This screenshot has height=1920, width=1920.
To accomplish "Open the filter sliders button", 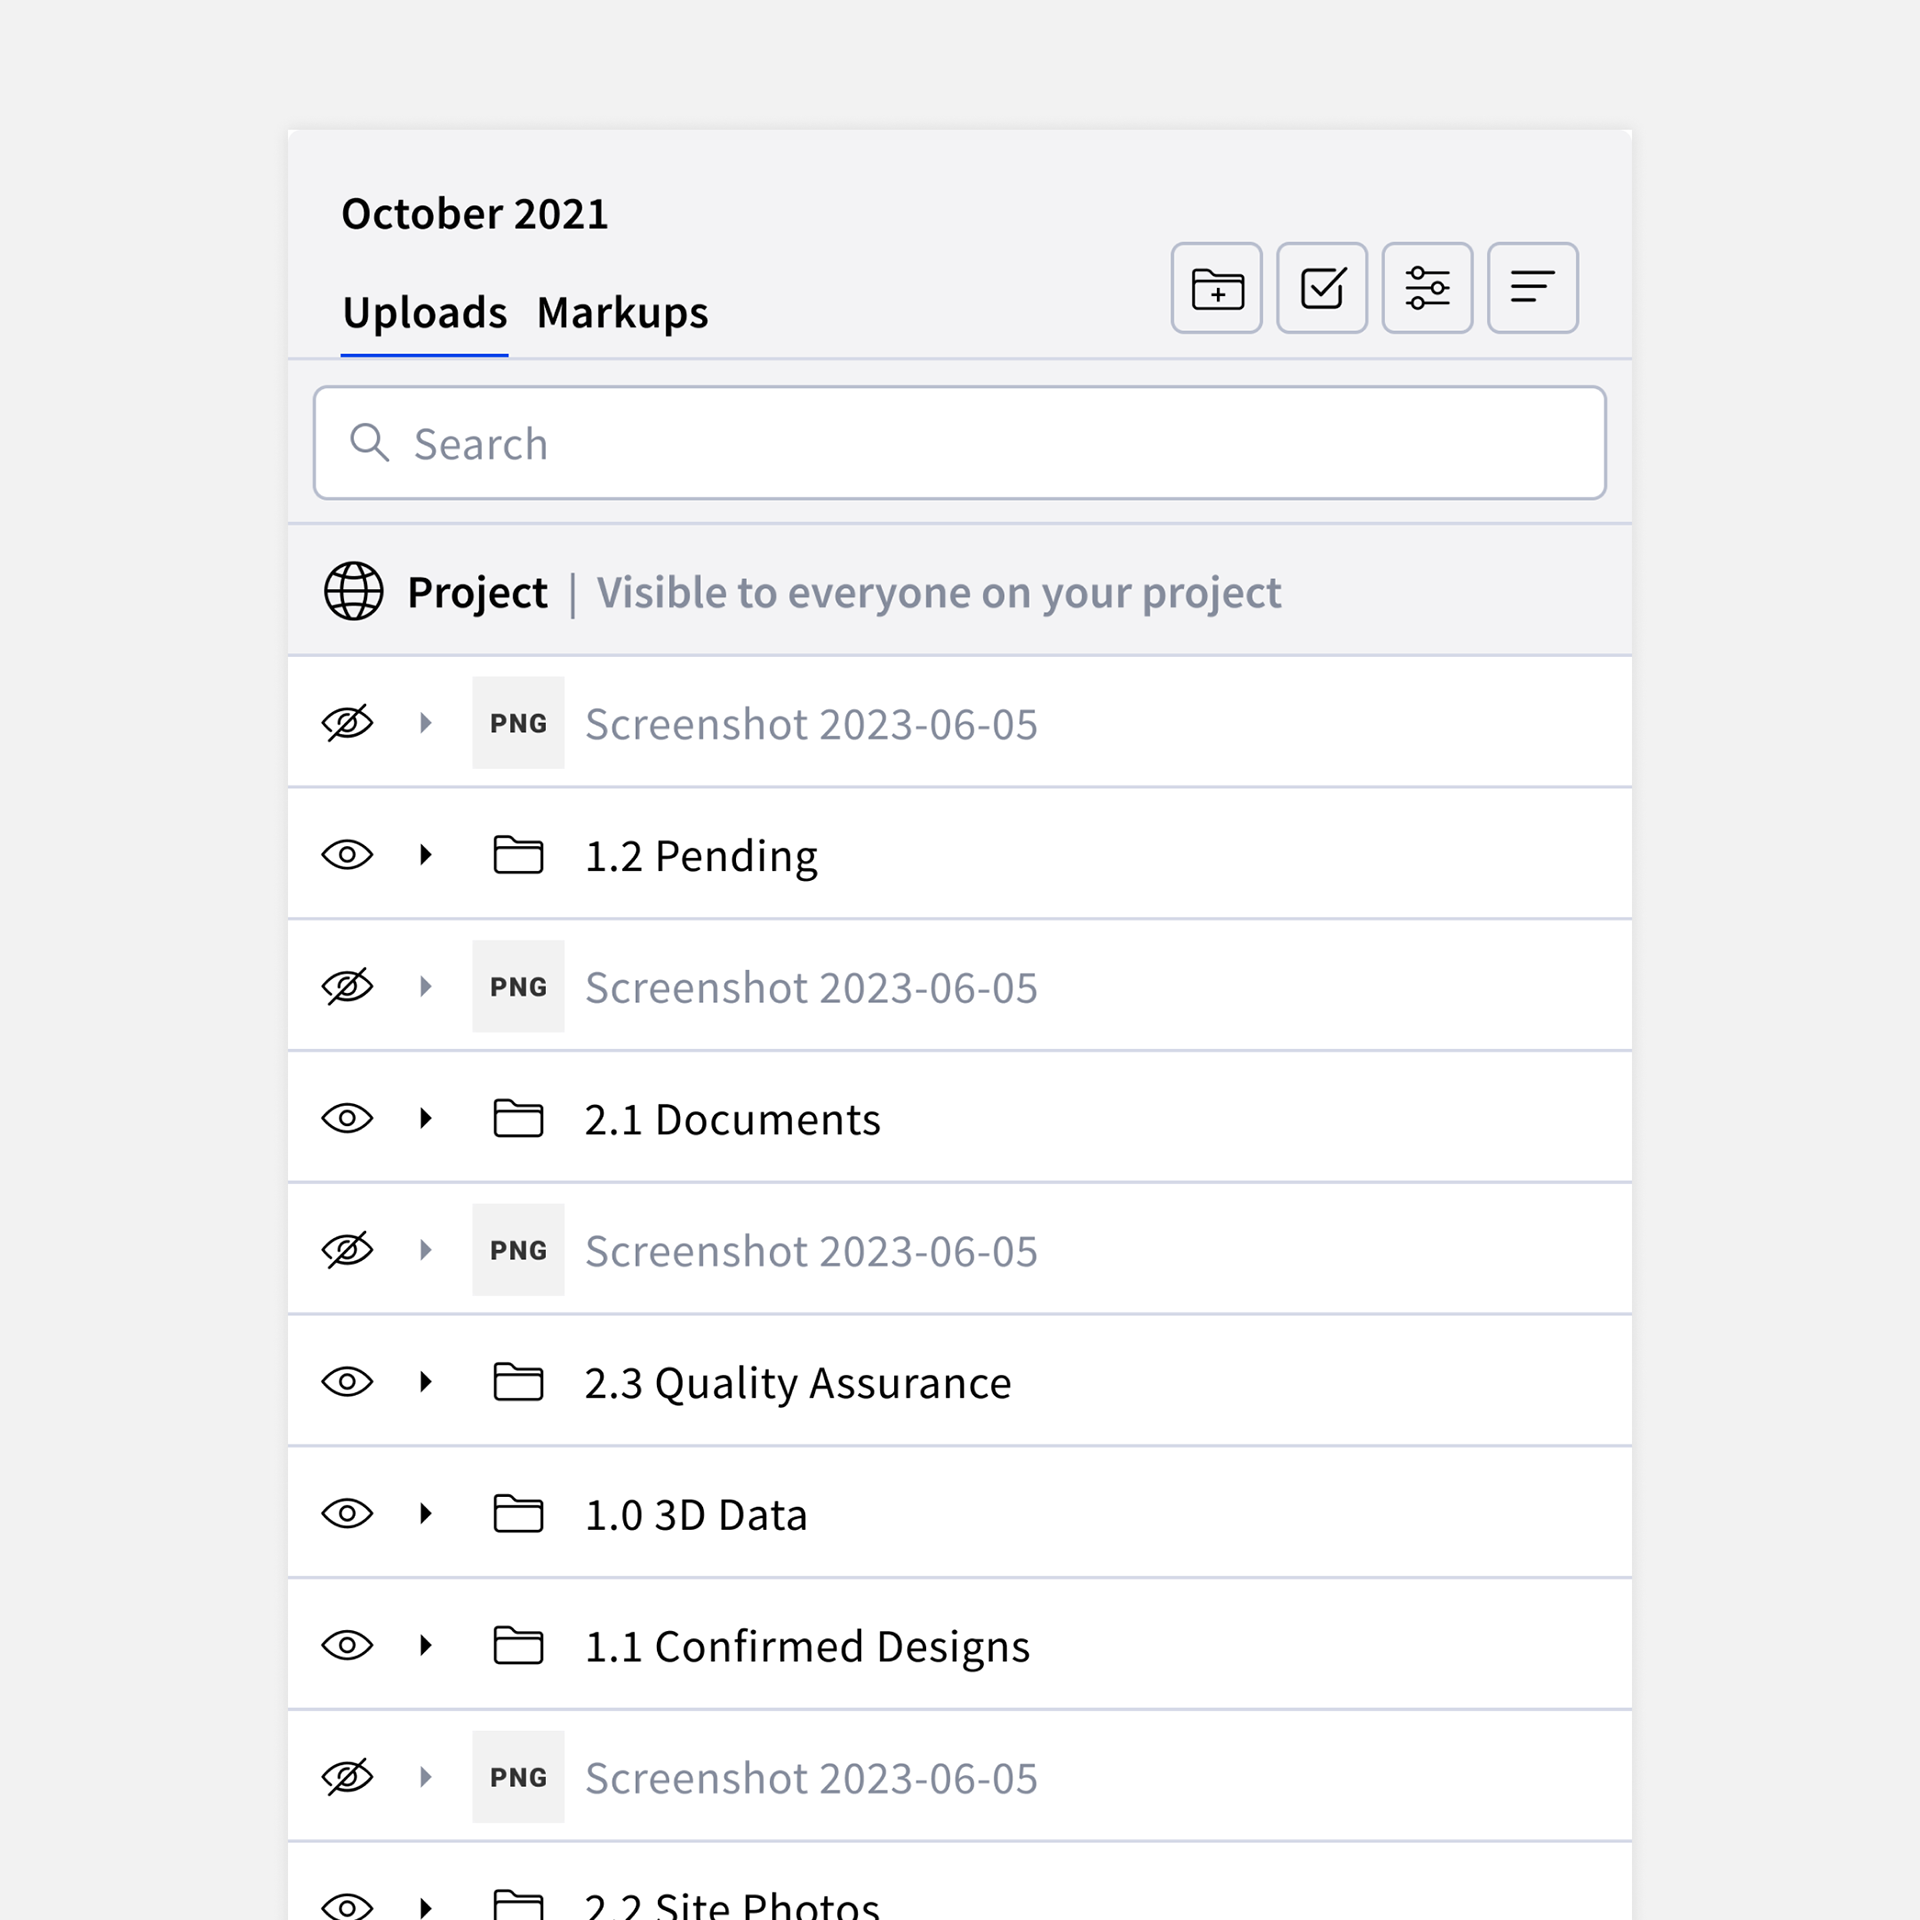I will tap(1427, 288).
